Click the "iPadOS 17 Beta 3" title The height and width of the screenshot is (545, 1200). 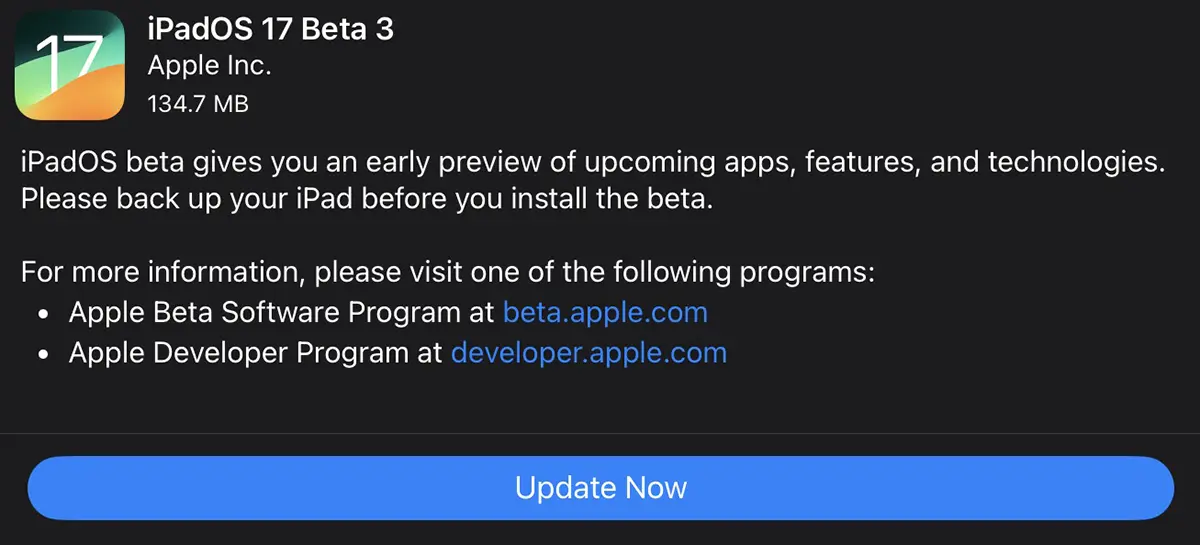270,30
